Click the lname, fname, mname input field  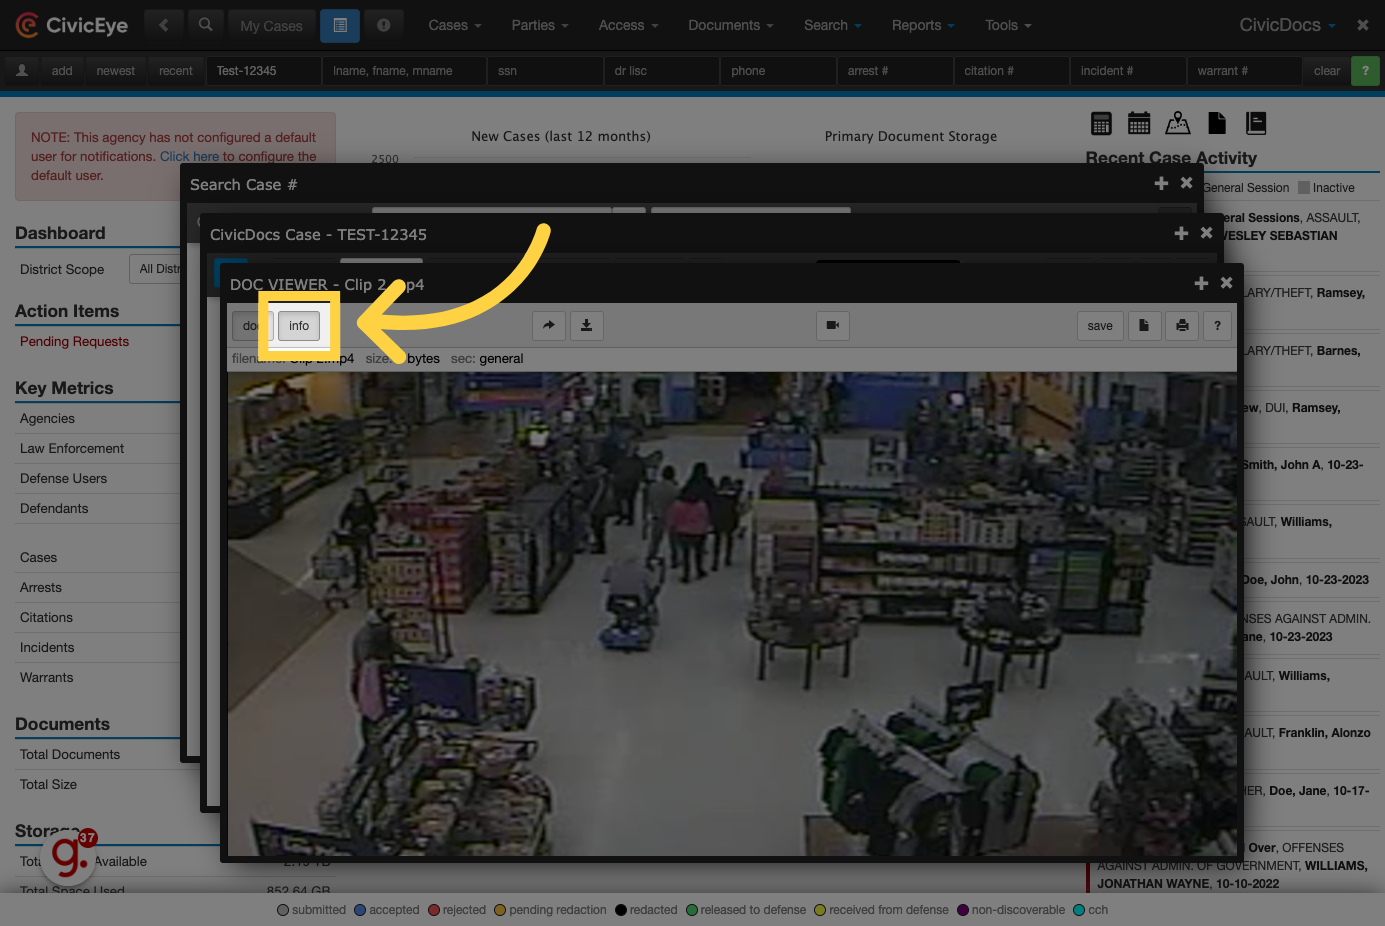(x=404, y=71)
